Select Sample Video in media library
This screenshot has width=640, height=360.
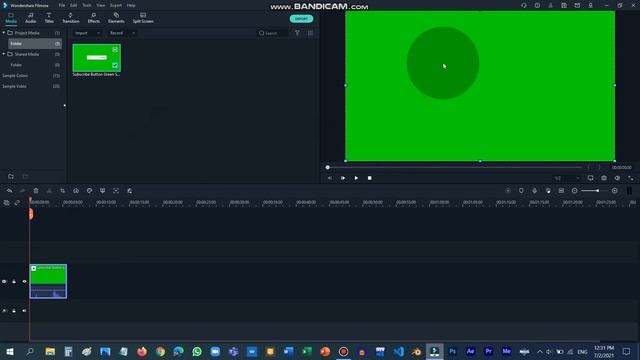(14, 86)
